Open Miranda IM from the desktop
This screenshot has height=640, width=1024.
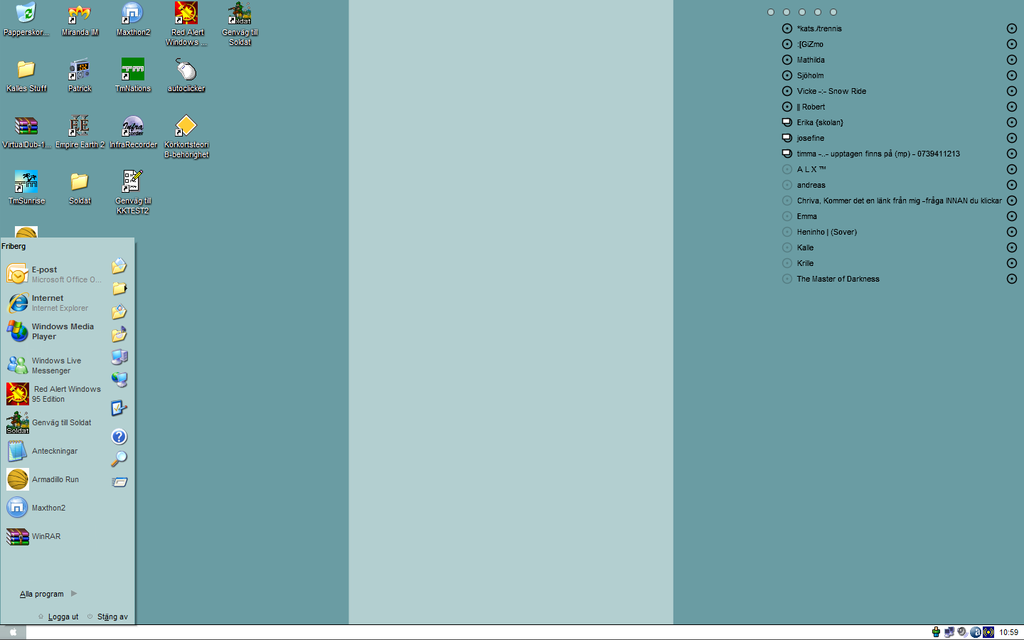78,18
